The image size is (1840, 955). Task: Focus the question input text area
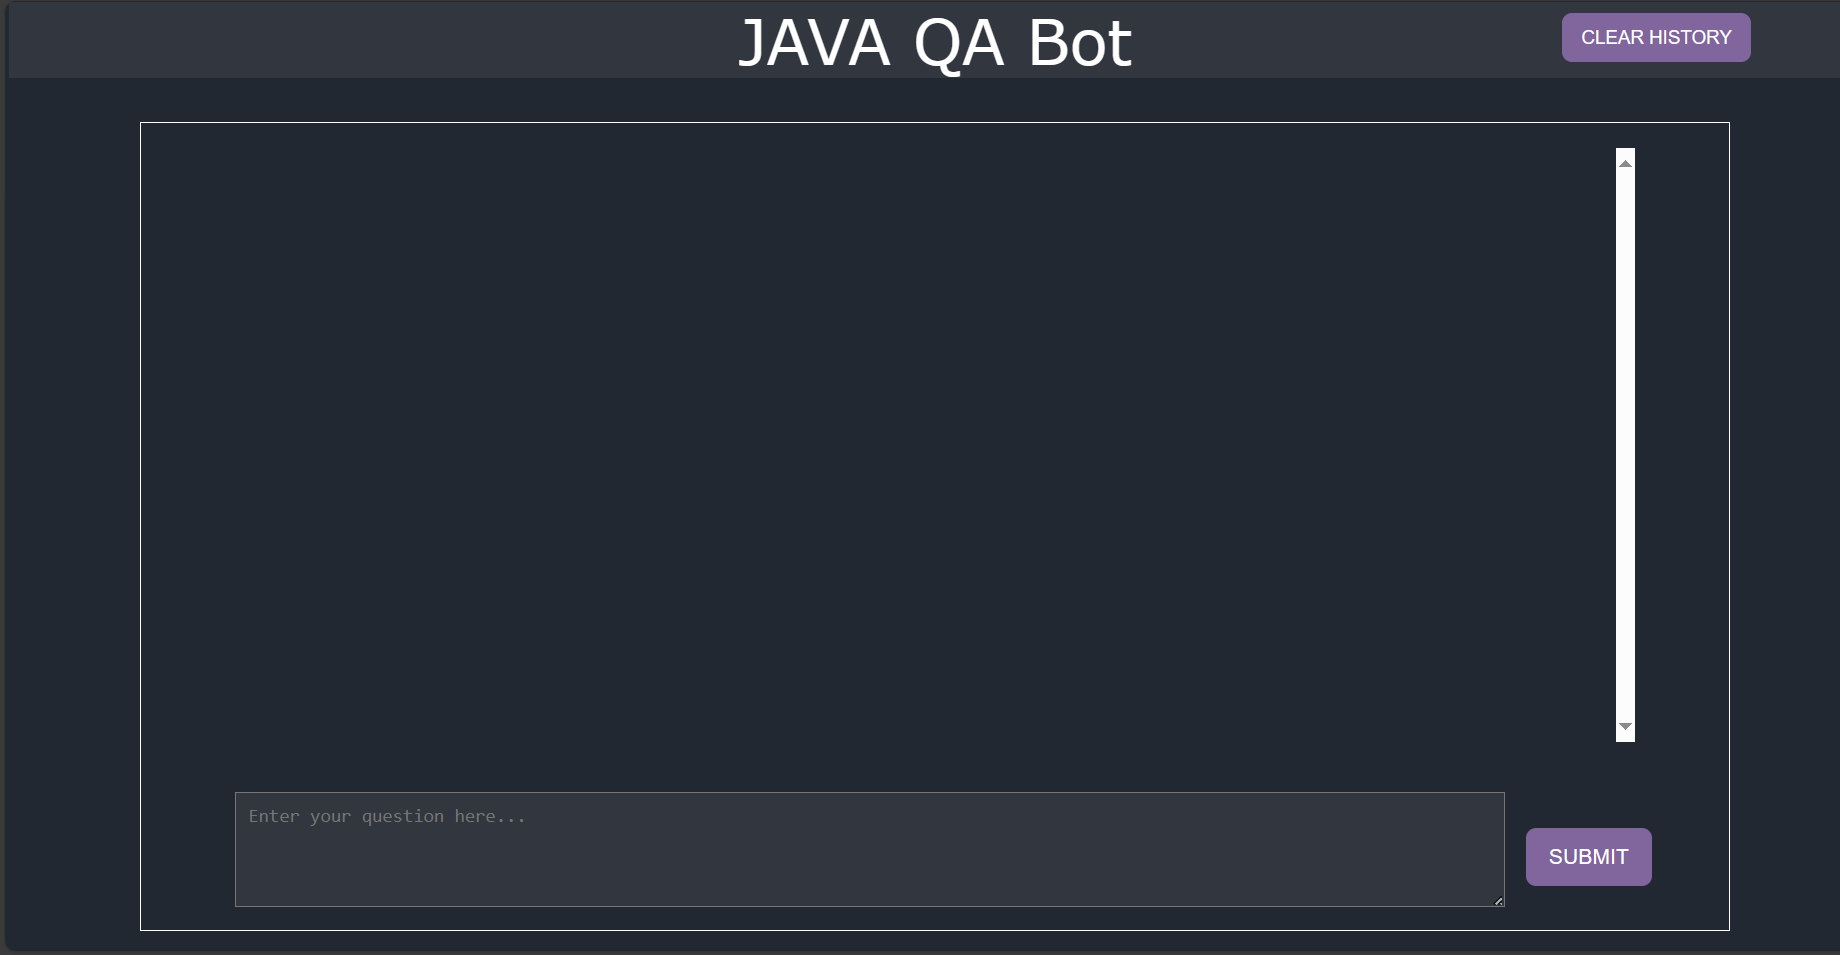pyautogui.click(x=868, y=849)
